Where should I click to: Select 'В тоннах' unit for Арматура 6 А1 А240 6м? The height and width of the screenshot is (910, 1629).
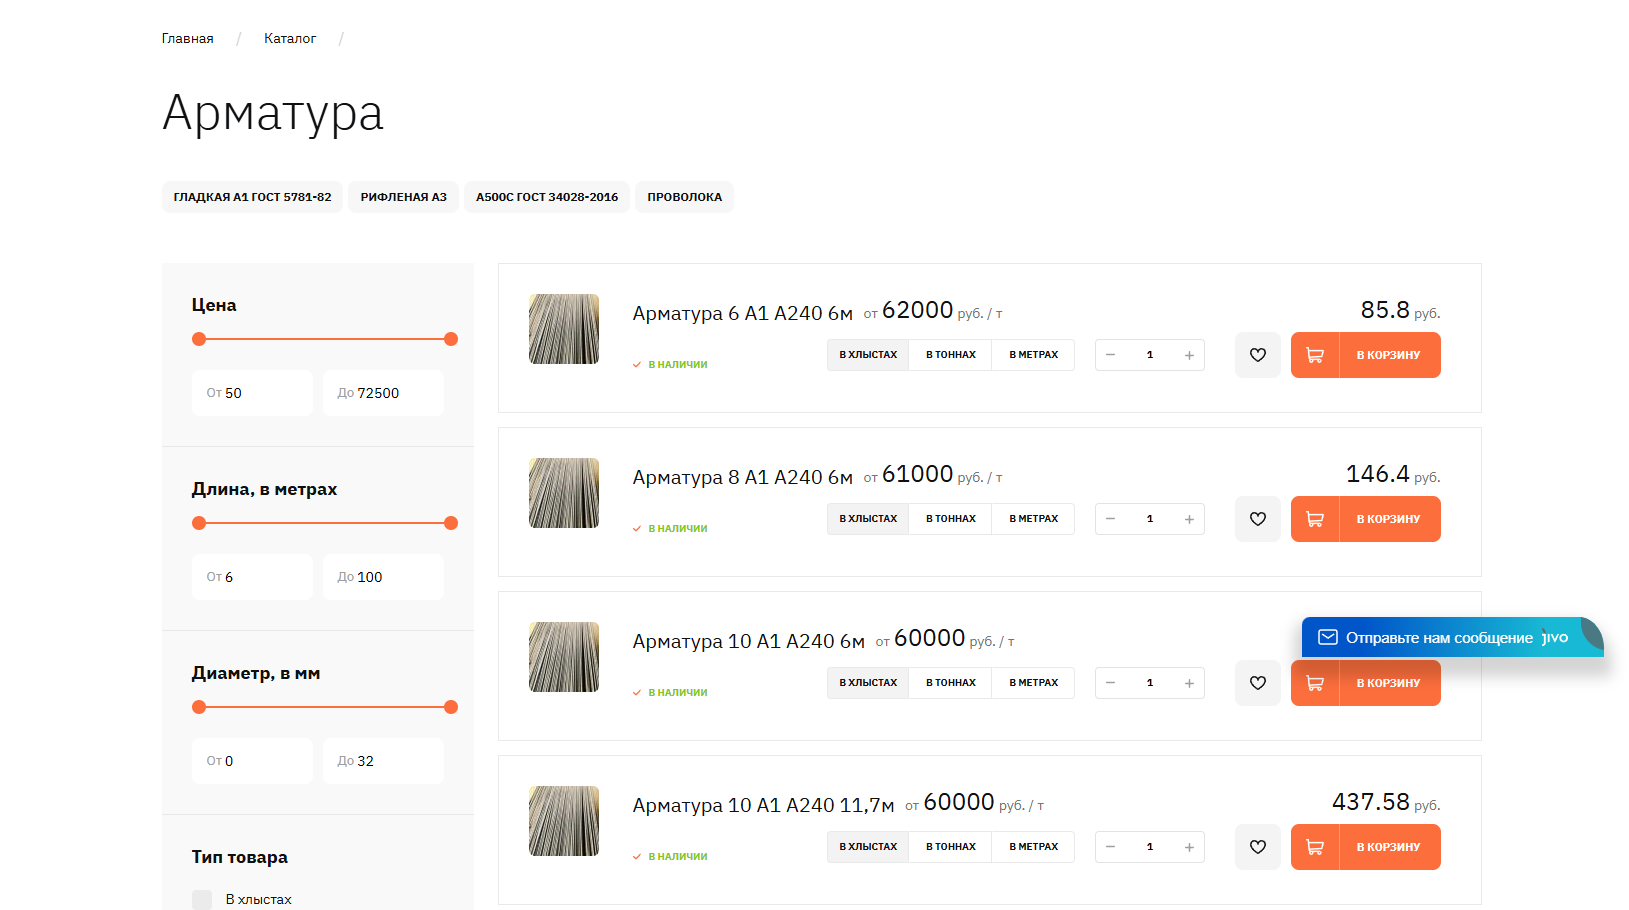950,355
